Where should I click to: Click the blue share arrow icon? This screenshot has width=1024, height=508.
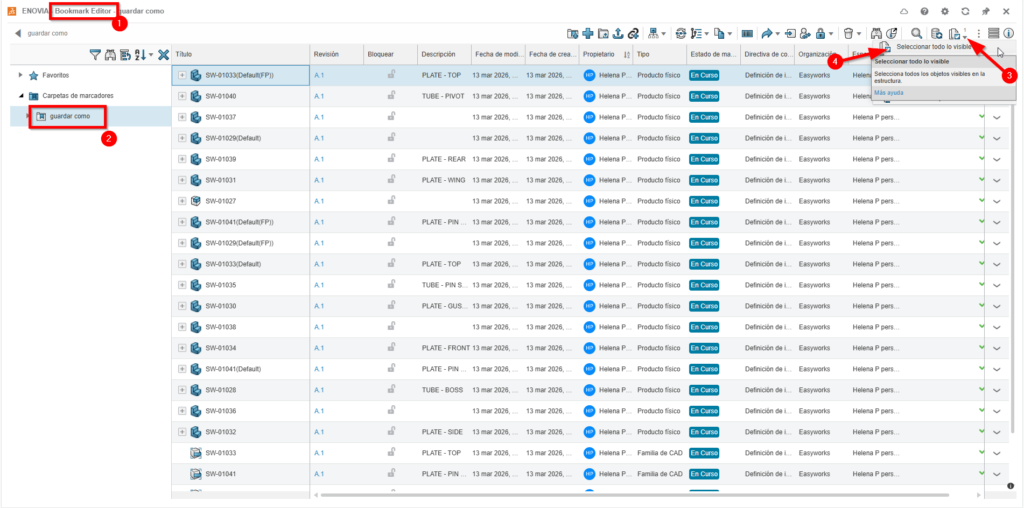(767, 33)
